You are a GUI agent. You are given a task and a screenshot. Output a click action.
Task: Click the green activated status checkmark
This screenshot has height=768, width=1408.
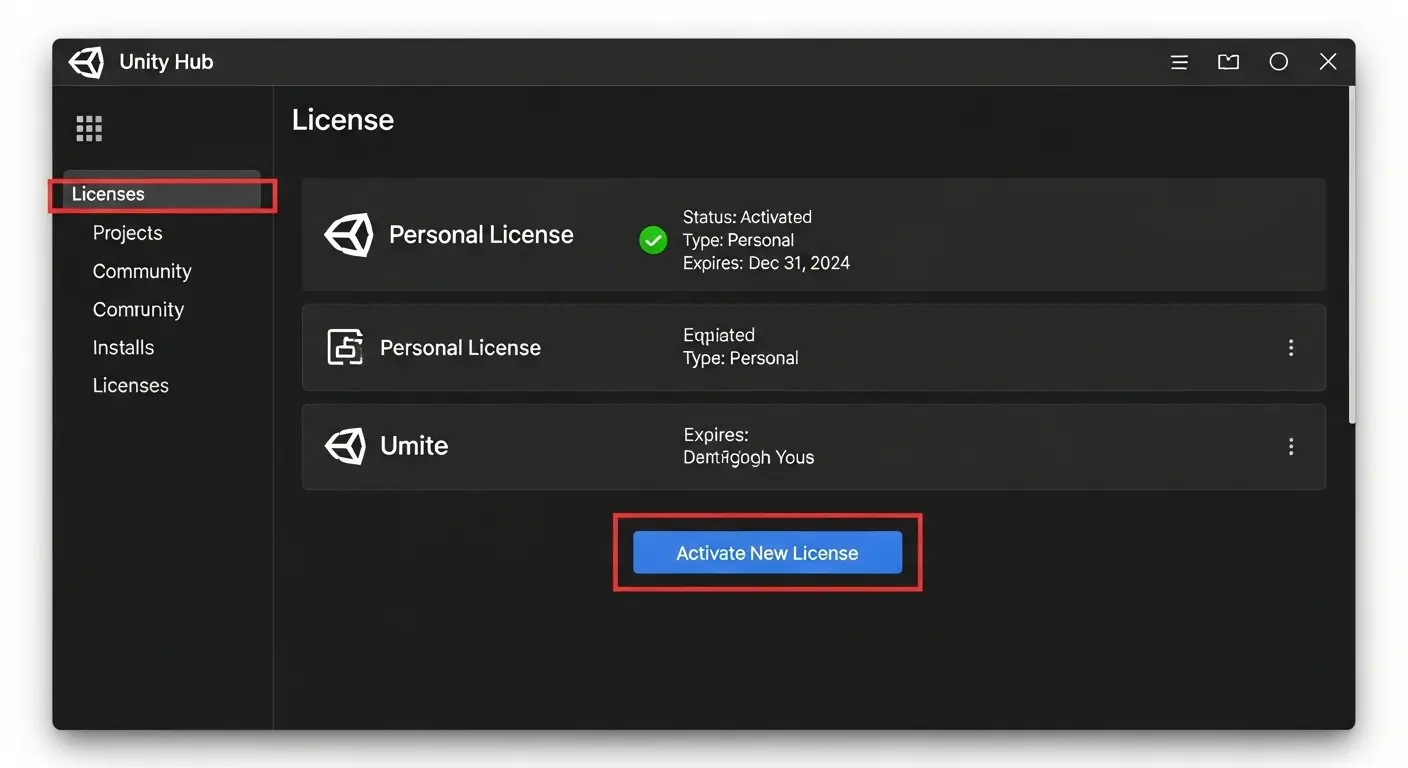click(652, 240)
